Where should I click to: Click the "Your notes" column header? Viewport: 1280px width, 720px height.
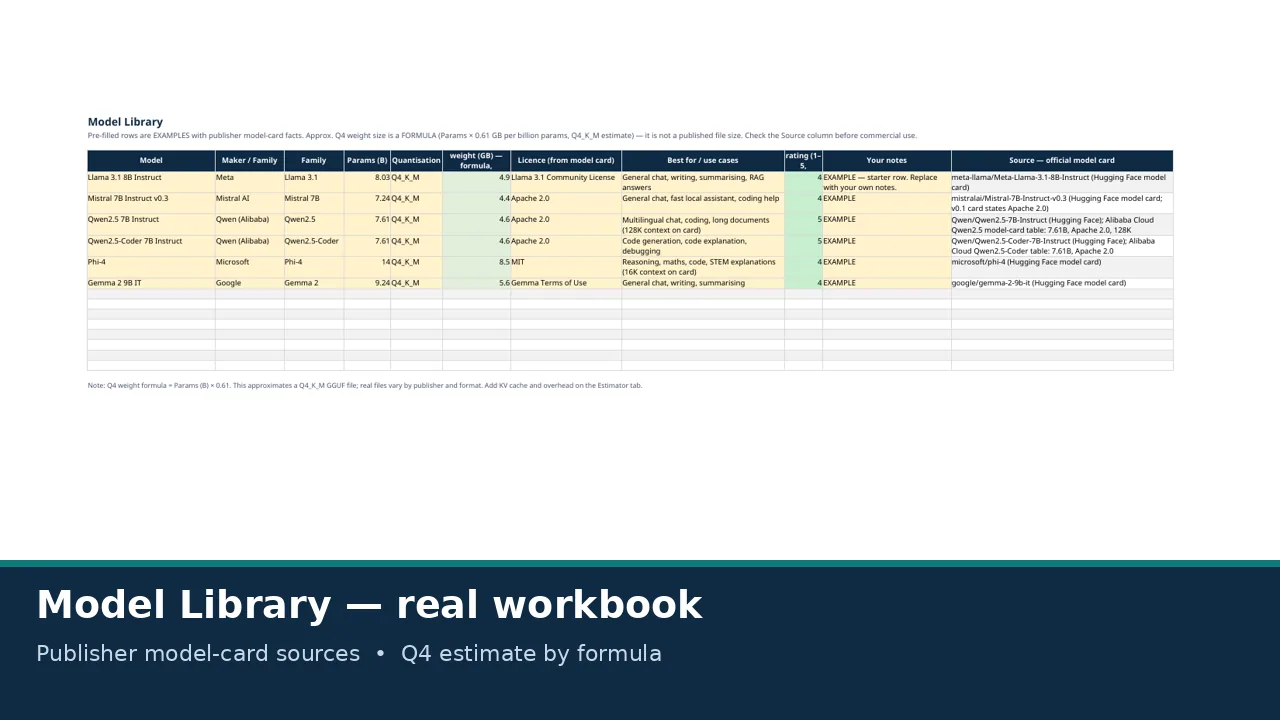click(x=887, y=160)
